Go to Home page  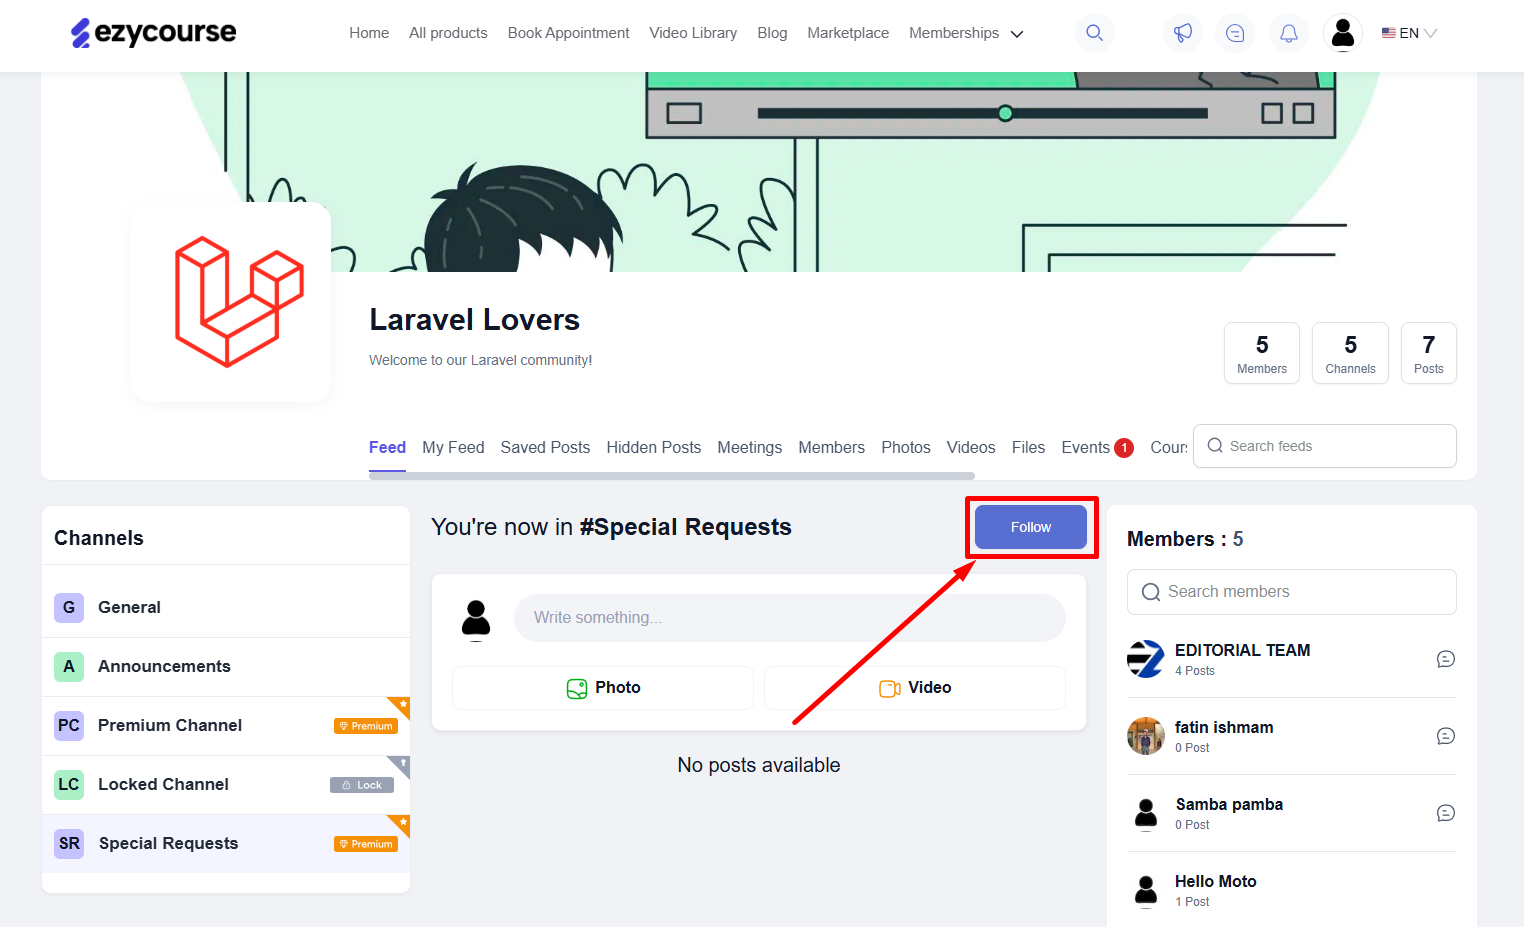tap(369, 33)
